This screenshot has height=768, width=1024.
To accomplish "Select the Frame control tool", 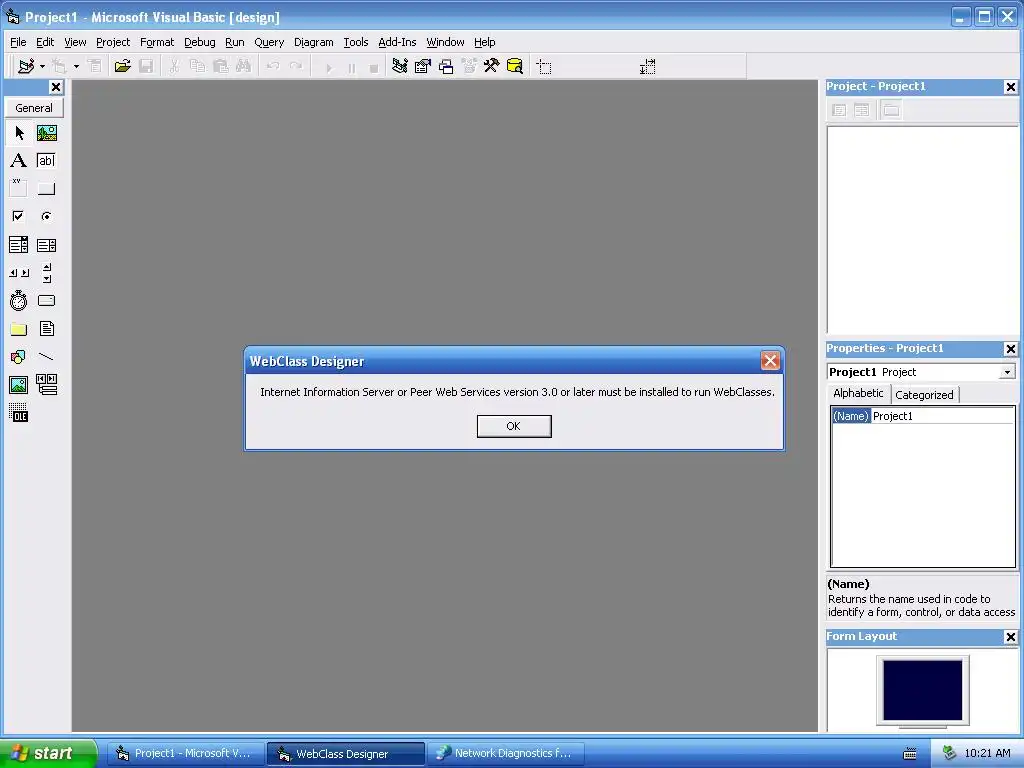I will click(x=19, y=188).
